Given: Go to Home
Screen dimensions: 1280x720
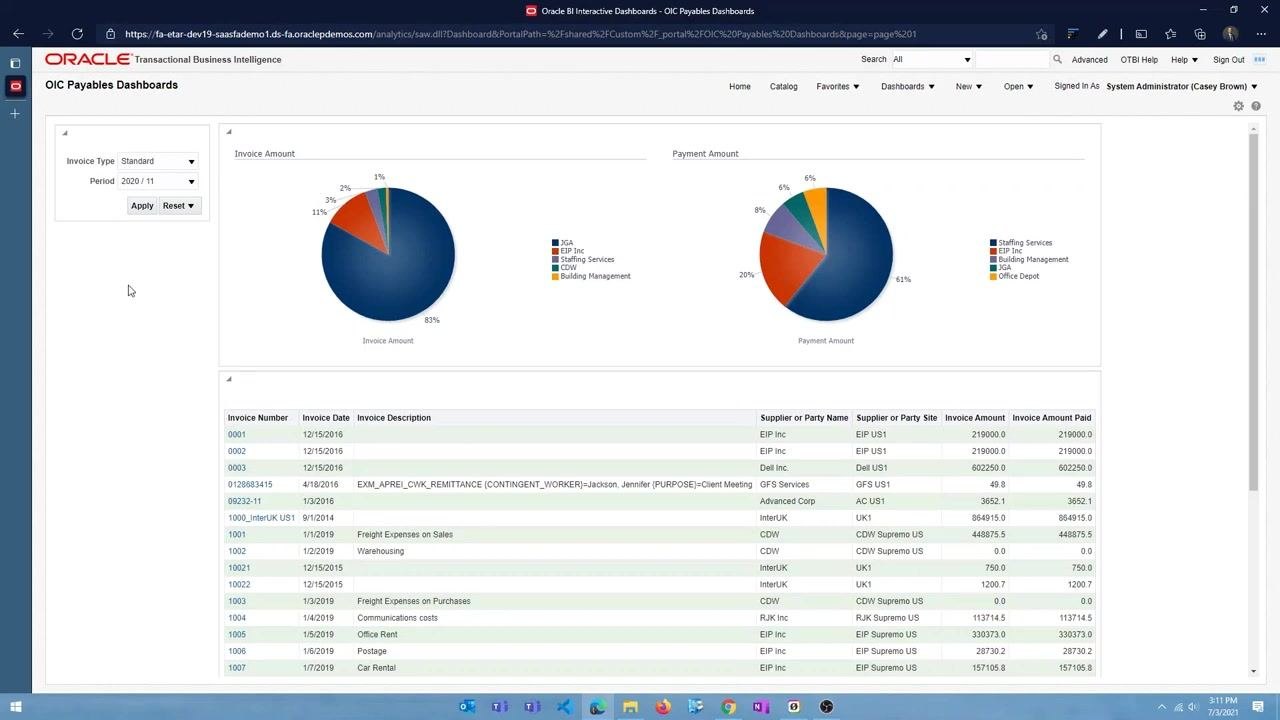Looking at the screenshot, I should pyautogui.click(x=740, y=87).
